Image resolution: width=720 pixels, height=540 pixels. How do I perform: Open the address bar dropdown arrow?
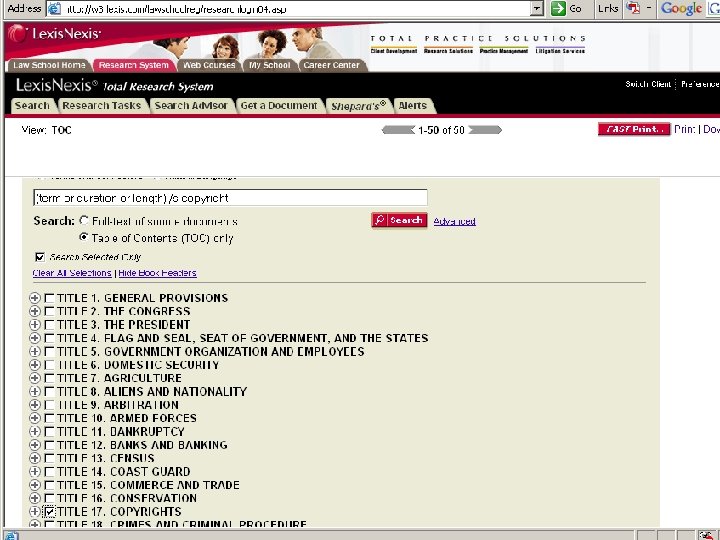tap(536, 8)
